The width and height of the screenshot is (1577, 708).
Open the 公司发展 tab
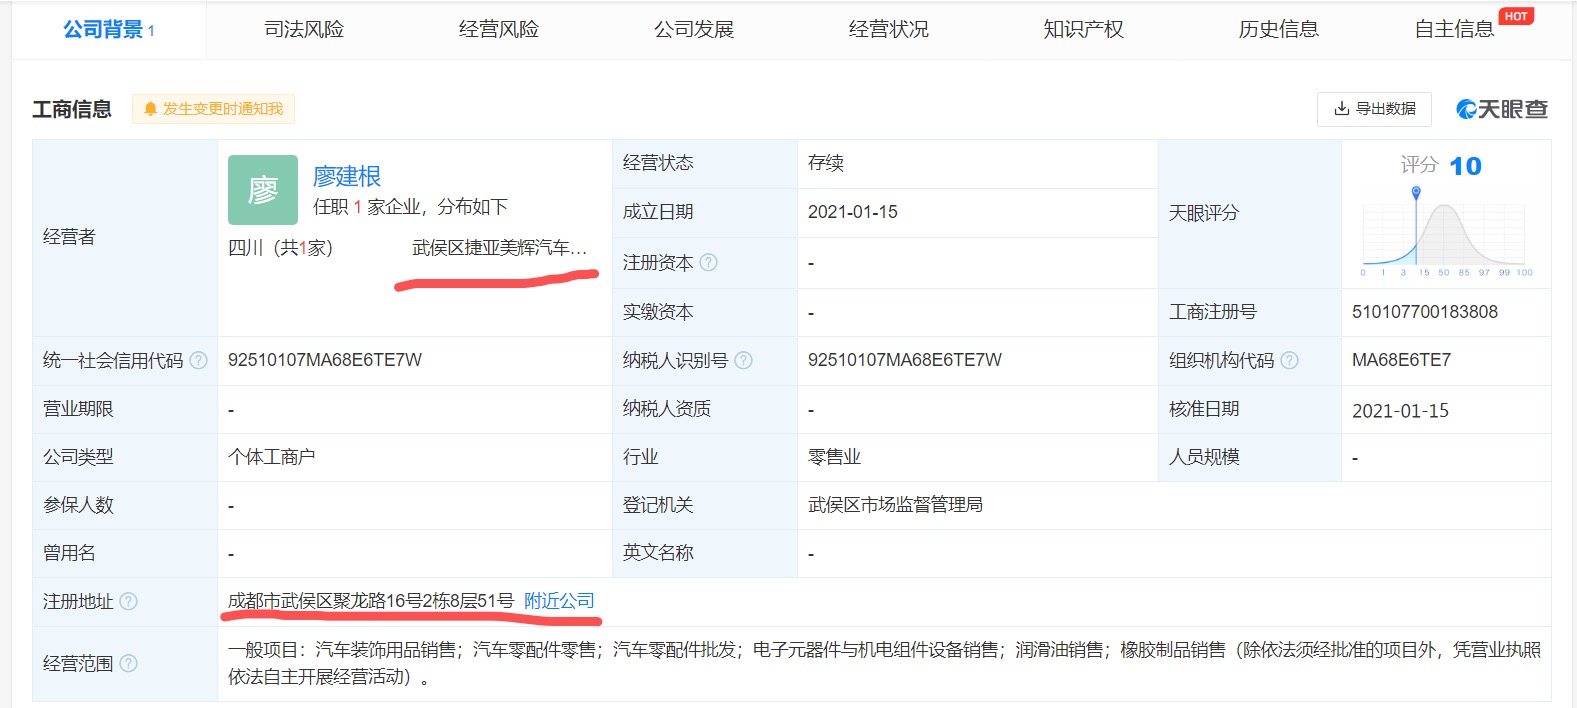pos(694,30)
